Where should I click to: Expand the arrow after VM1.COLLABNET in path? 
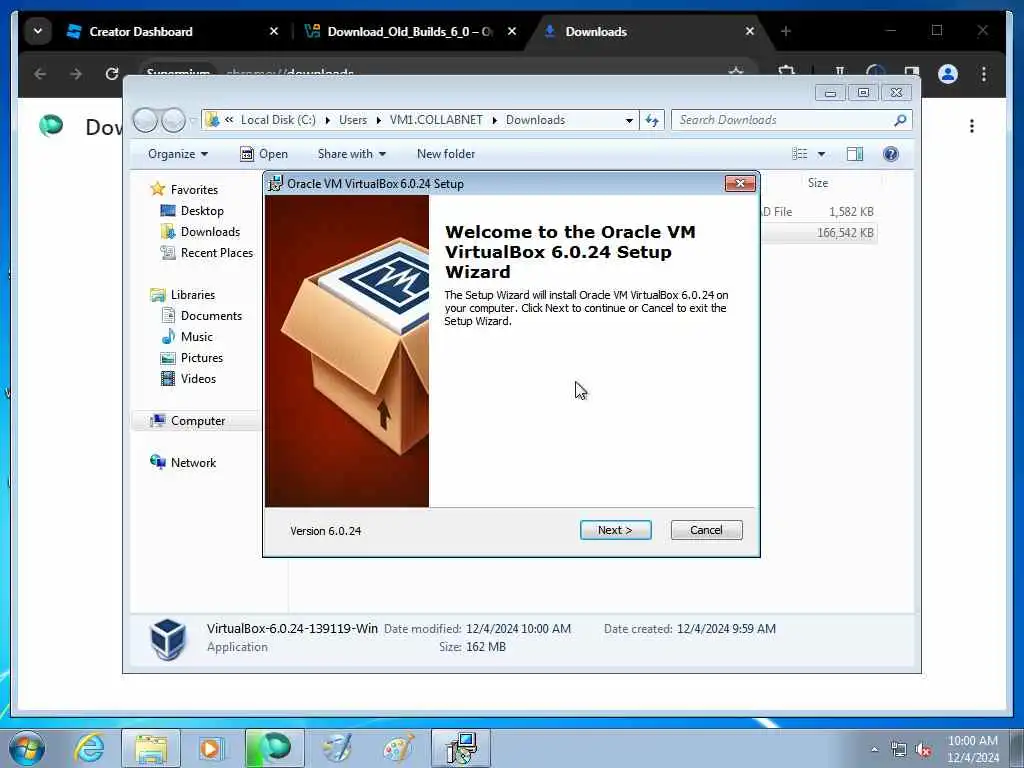coord(494,120)
